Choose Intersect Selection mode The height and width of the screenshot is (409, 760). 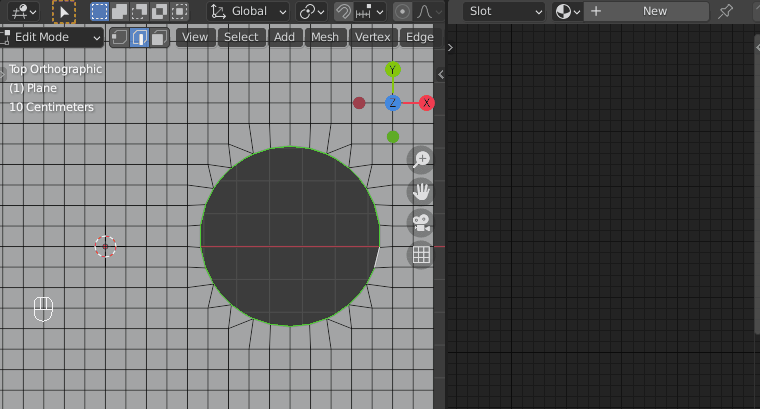pos(179,11)
